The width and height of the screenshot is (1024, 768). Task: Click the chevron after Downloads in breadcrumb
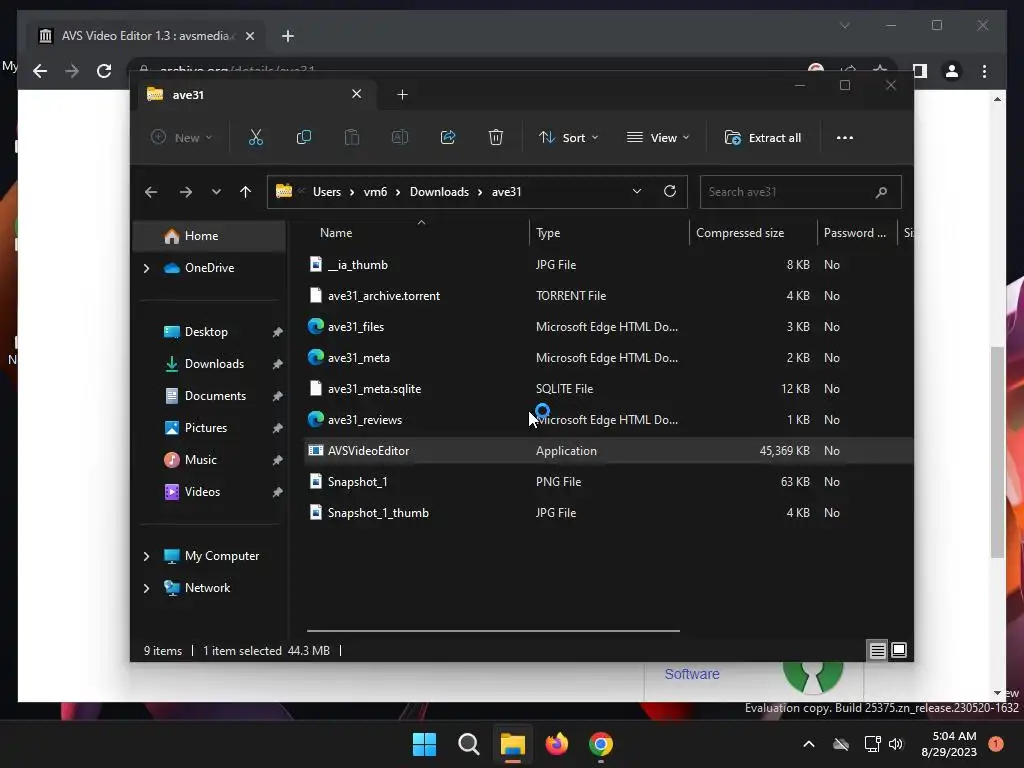(480, 192)
